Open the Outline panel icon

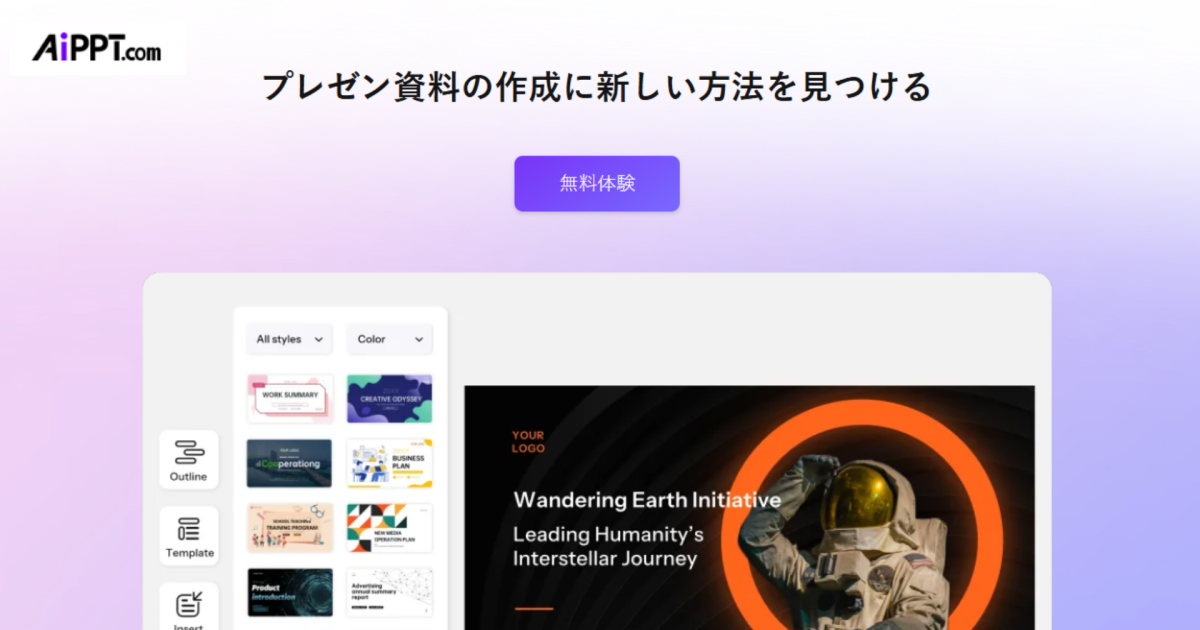point(188,460)
